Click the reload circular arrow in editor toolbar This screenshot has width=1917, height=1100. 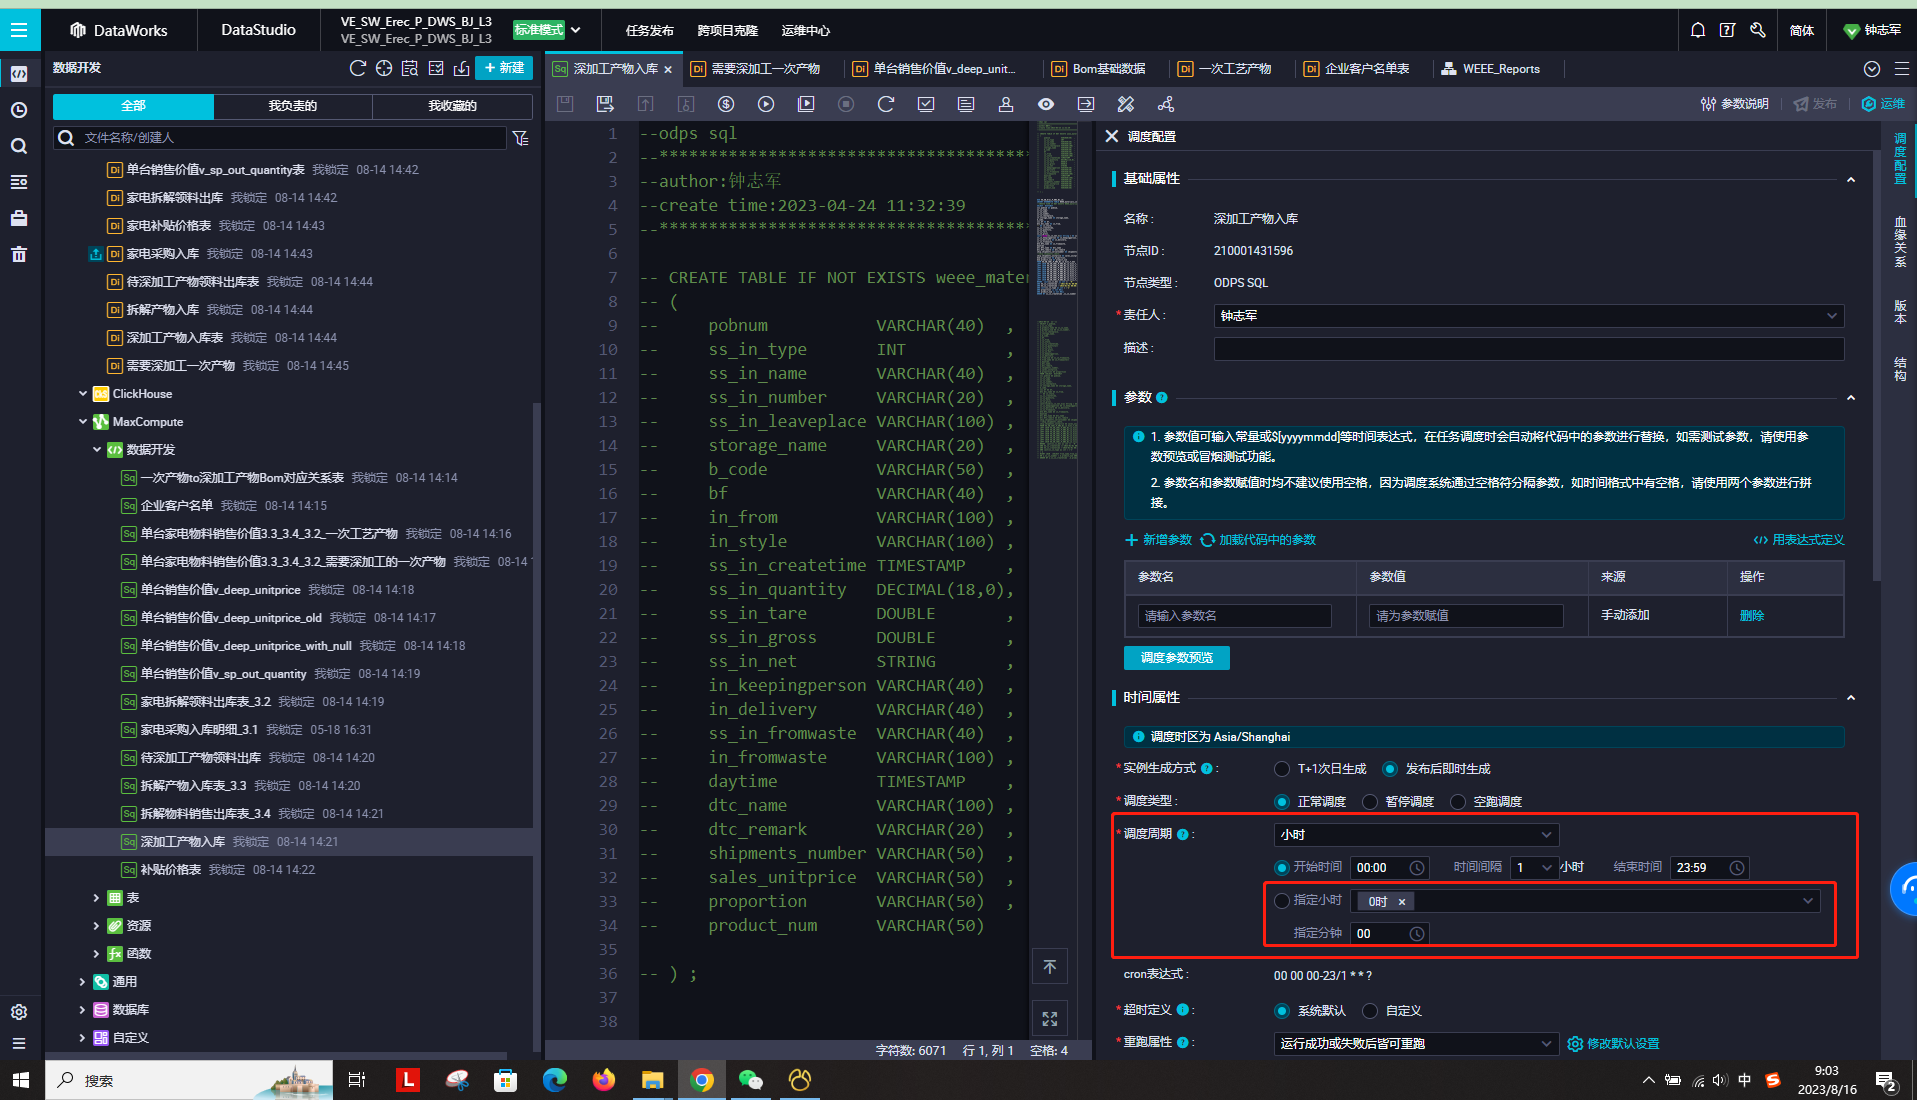[x=886, y=104]
